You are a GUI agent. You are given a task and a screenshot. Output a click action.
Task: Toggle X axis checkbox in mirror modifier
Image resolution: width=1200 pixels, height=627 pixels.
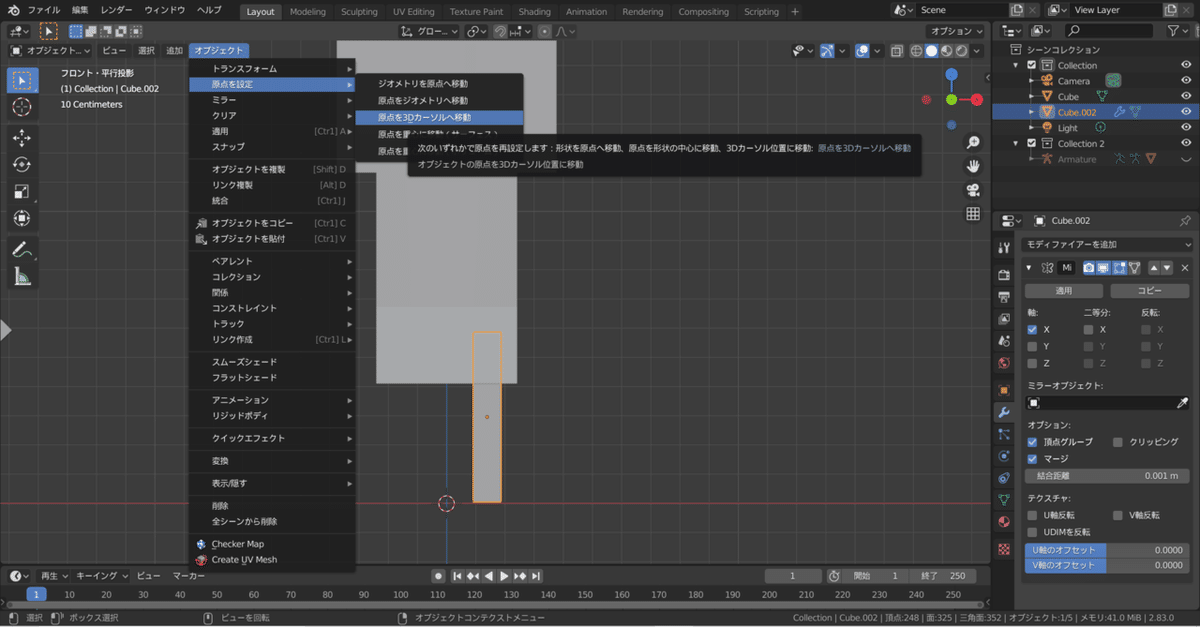tap(1033, 329)
